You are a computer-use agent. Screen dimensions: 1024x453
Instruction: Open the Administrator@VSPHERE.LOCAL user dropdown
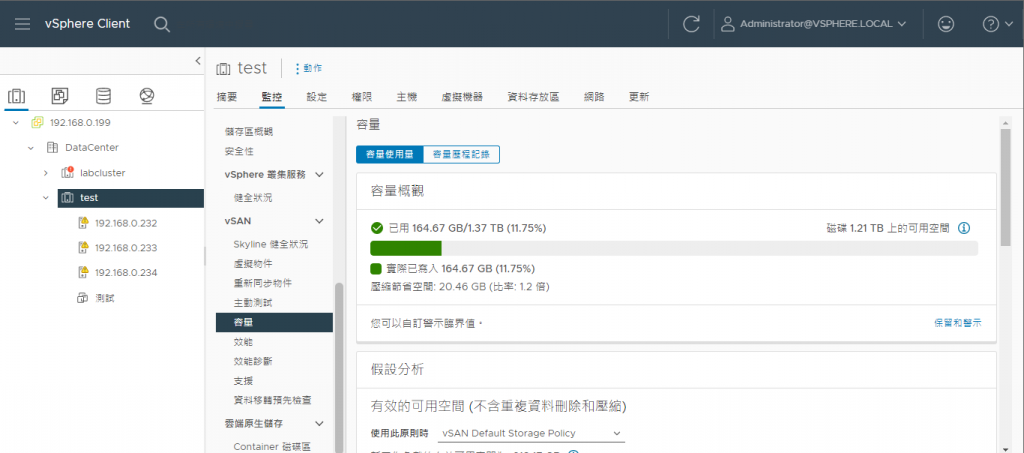pos(814,24)
